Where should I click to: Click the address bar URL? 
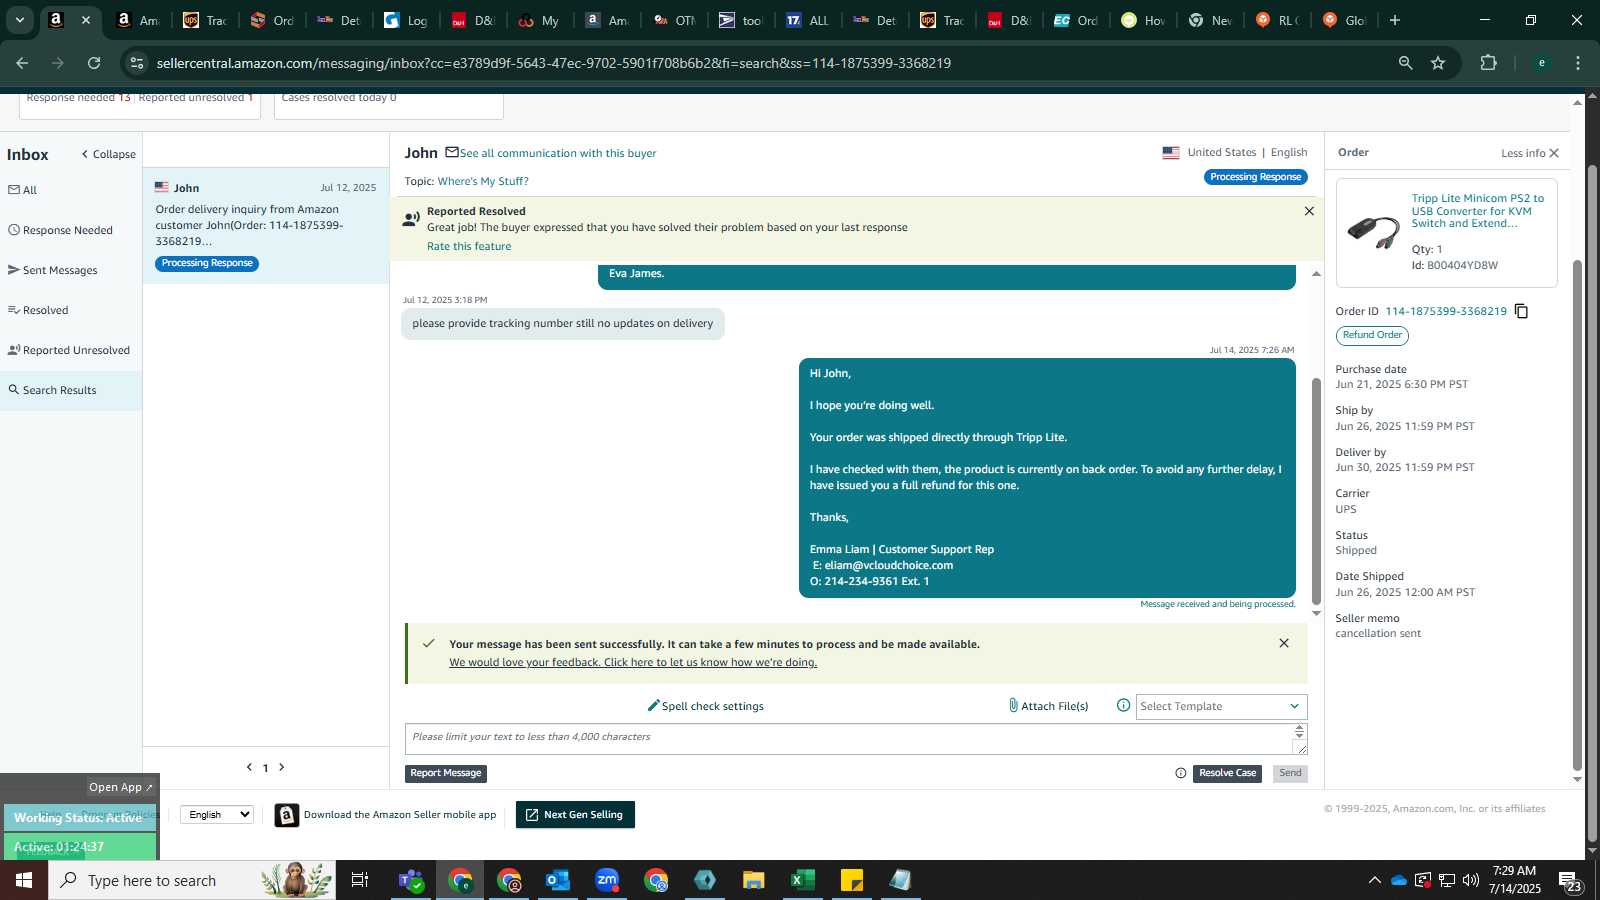pos(553,63)
